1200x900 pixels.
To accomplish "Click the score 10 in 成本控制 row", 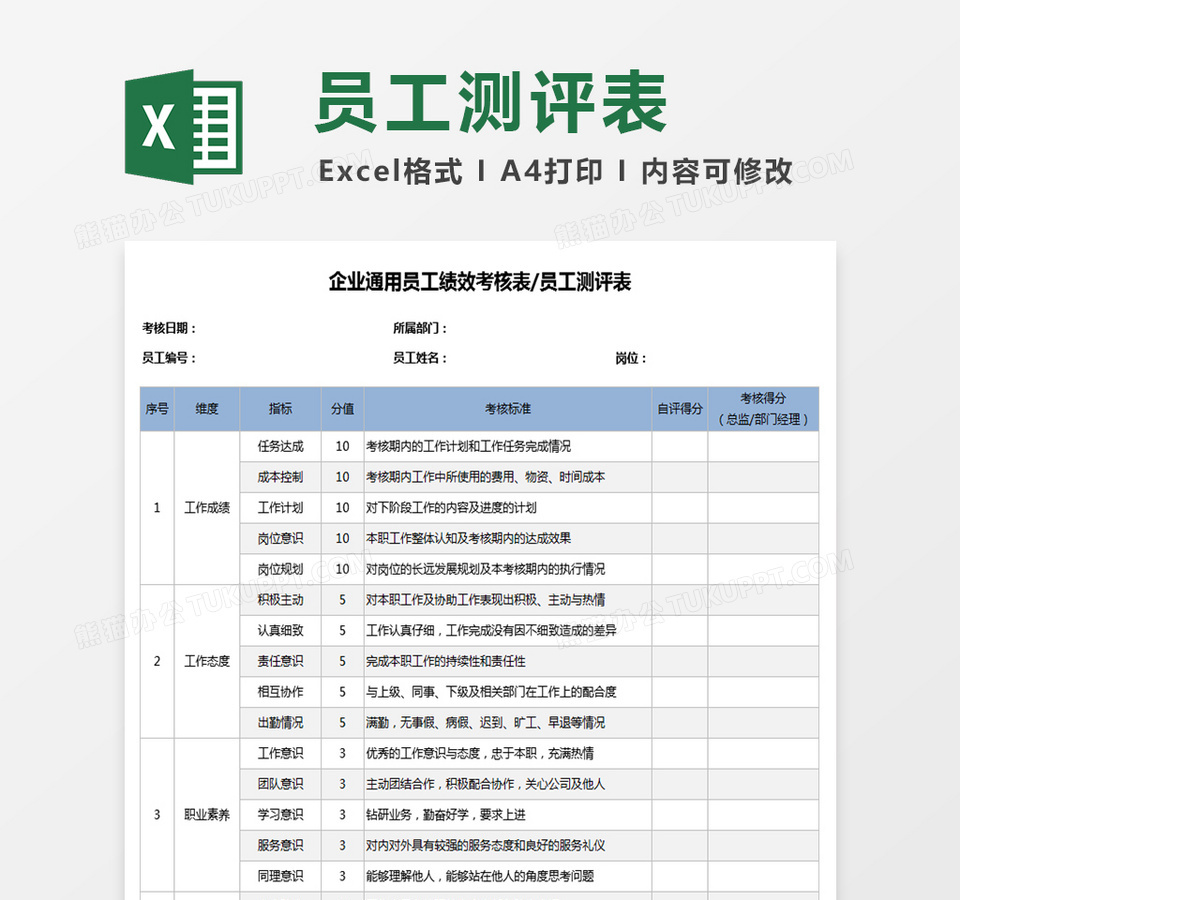I will 343,477.
